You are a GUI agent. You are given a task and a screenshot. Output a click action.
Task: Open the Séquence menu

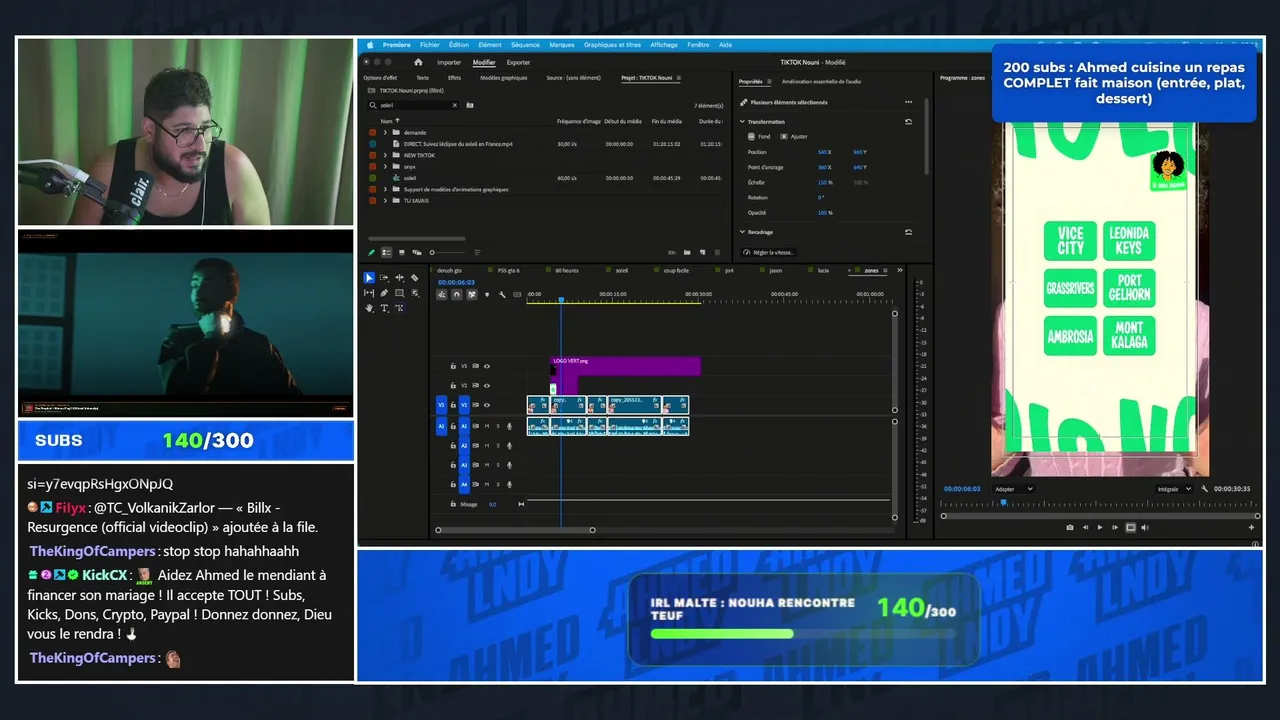[525, 45]
